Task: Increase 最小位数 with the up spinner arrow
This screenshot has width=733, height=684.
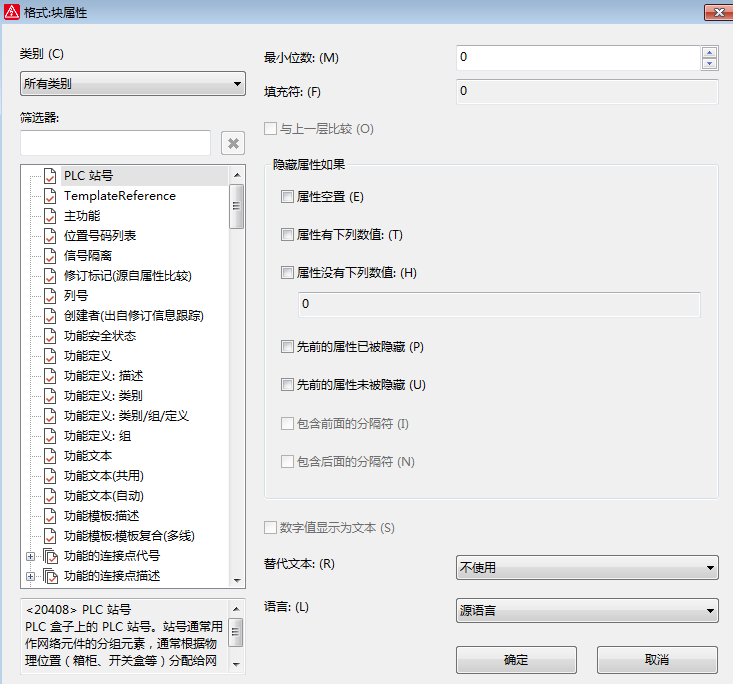Action: [x=709, y=52]
